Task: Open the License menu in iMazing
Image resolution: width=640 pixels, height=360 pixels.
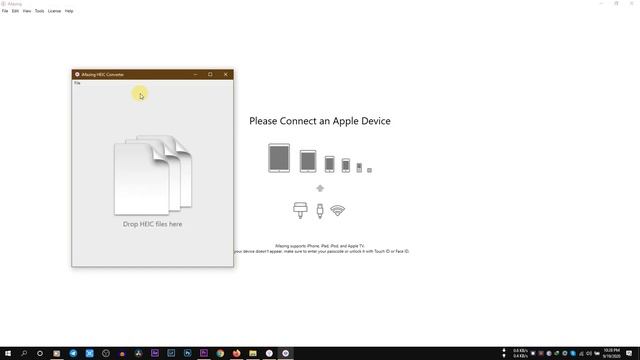Action: [54, 11]
